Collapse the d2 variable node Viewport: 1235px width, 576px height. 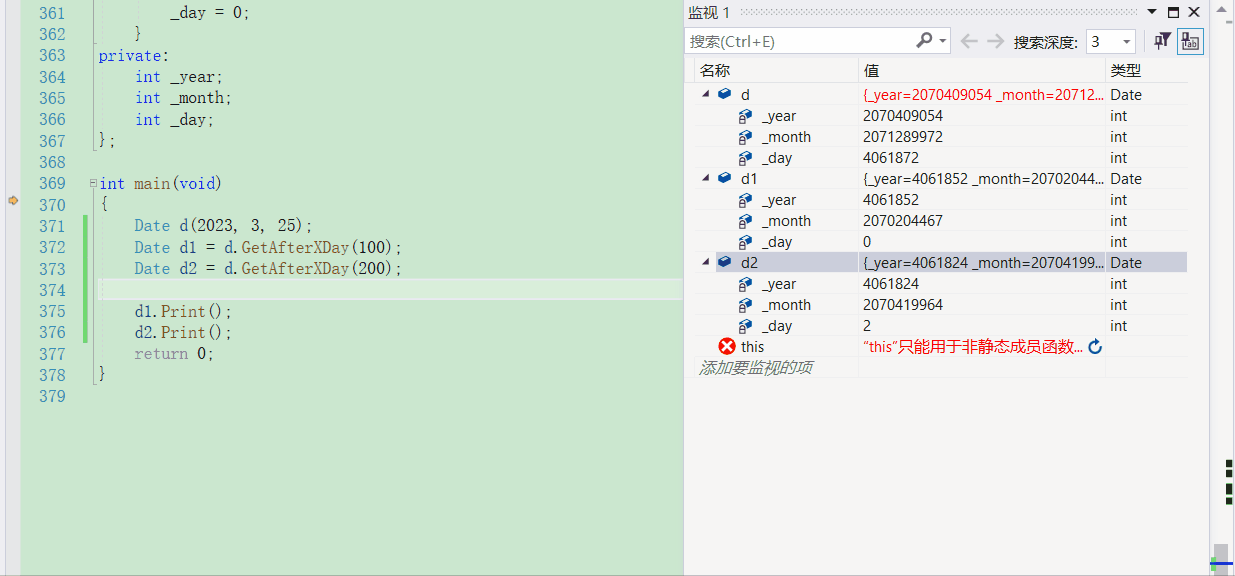coord(705,262)
